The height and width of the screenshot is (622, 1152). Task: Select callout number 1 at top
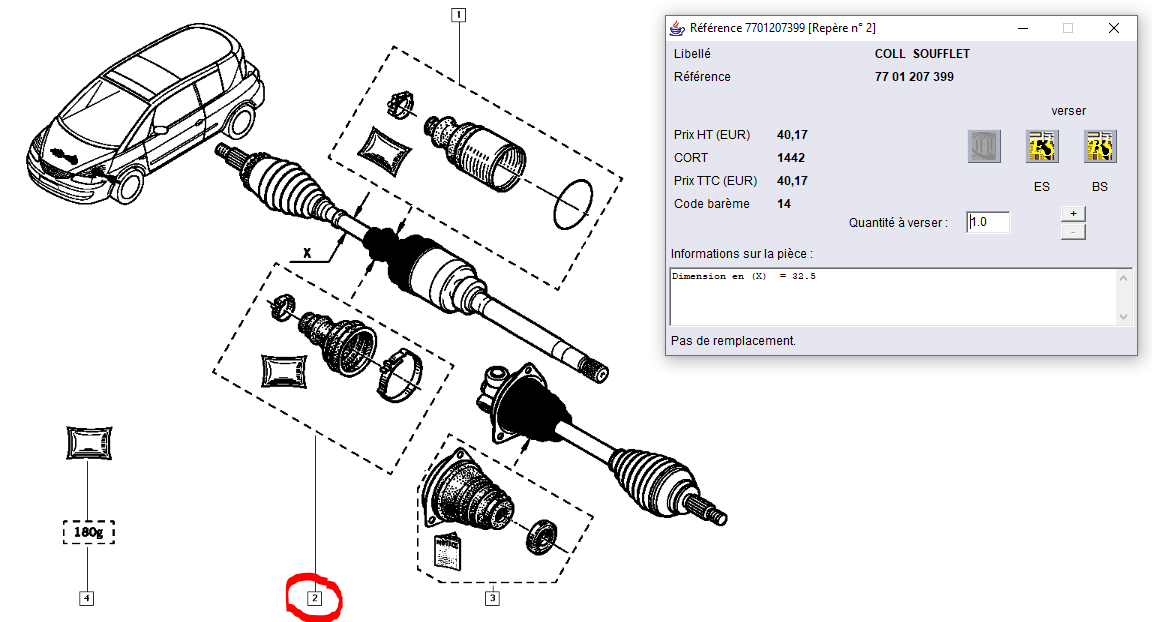pos(458,14)
